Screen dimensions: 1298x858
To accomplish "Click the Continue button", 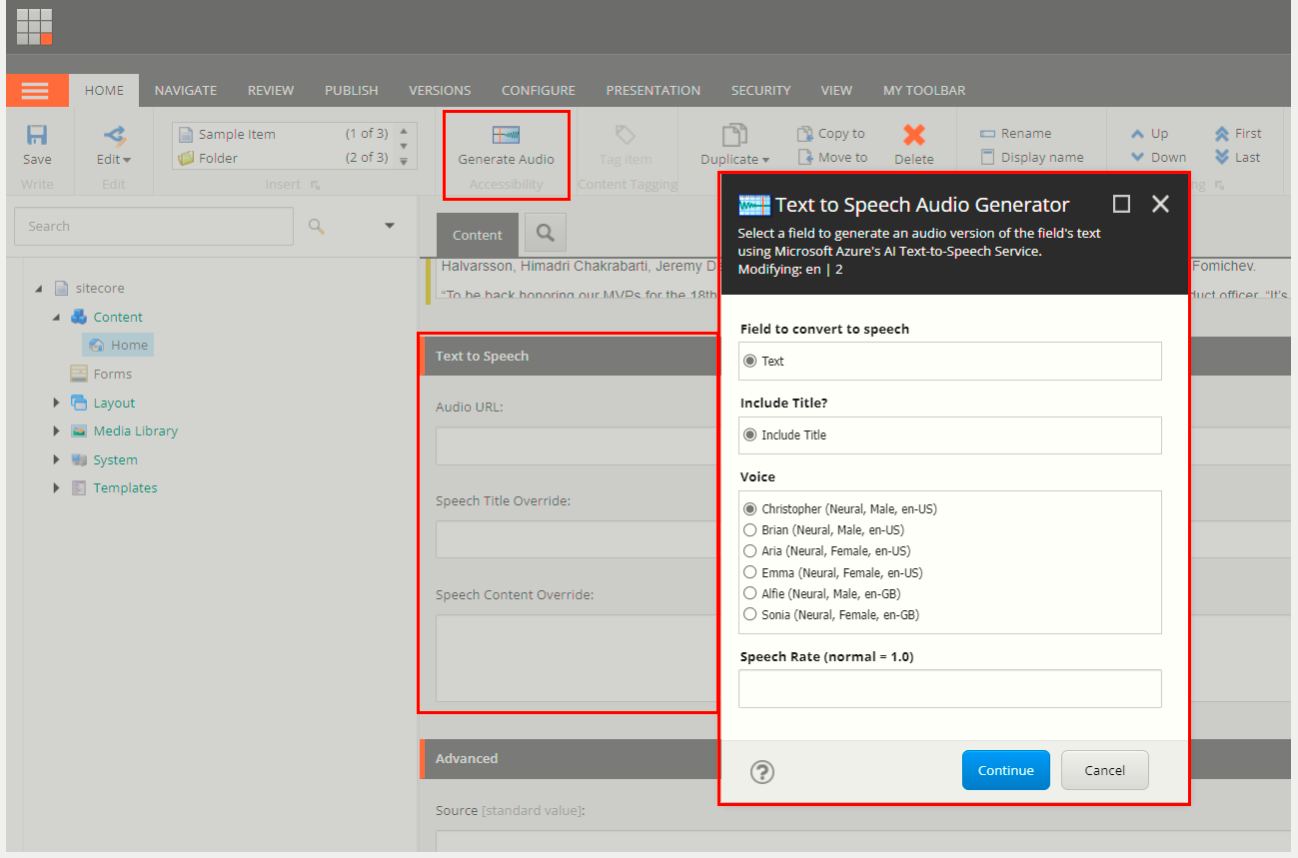I will tap(1006, 770).
